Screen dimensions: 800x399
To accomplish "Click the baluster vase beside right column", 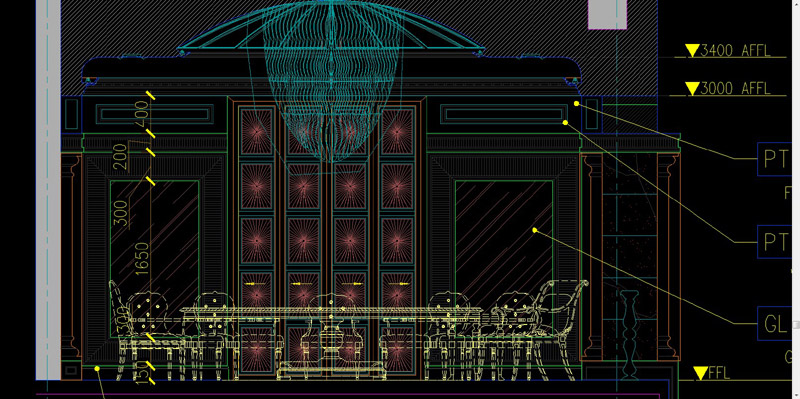I will 630,334.
